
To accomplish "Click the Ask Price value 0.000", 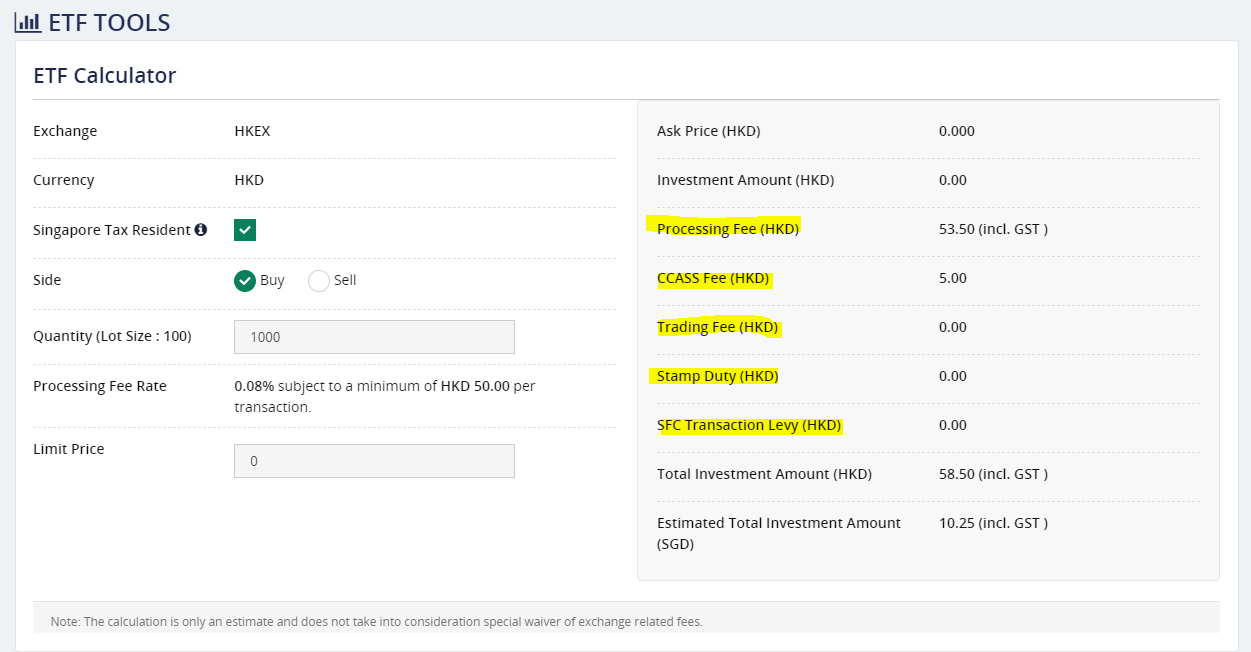I will tap(957, 131).
